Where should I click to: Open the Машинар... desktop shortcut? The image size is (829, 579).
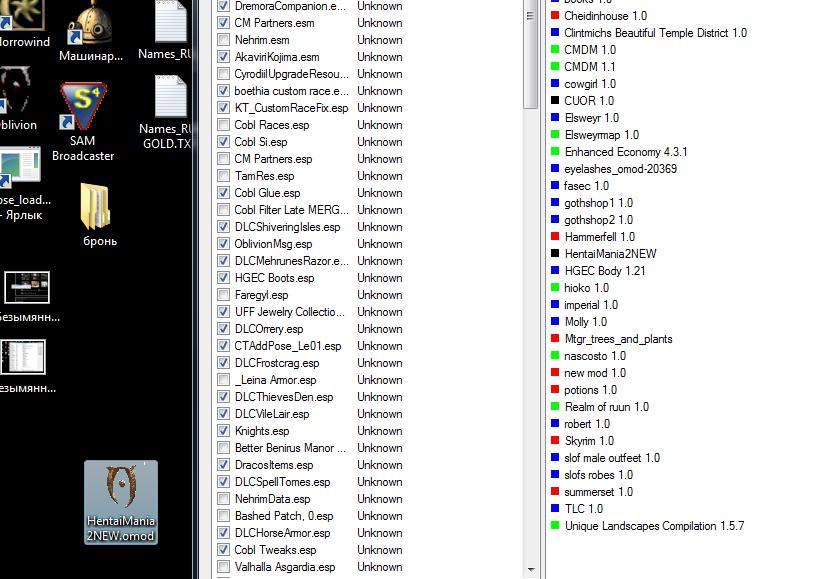(91, 31)
